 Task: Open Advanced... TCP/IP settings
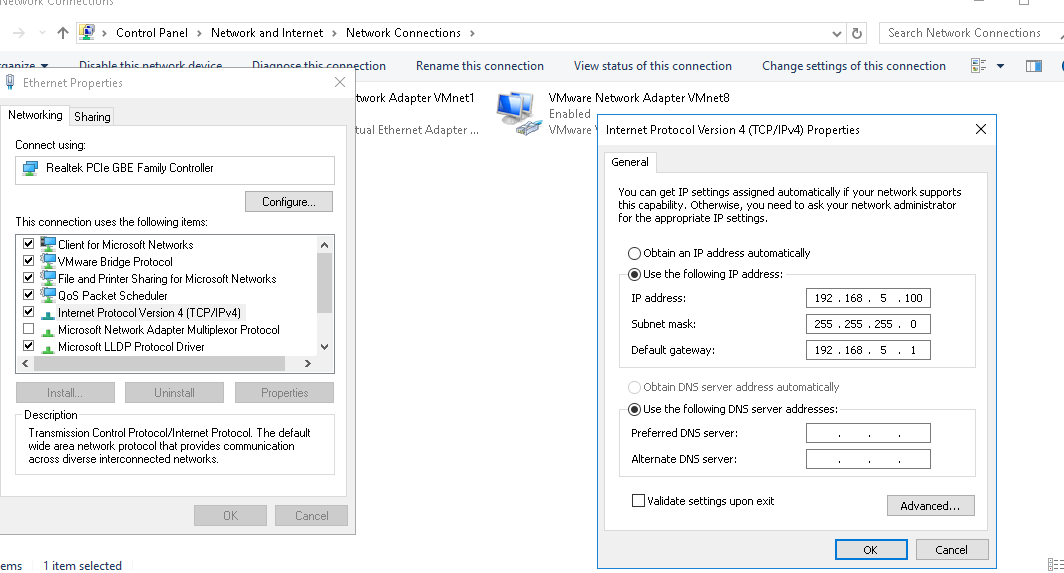click(x=930, y=506)
